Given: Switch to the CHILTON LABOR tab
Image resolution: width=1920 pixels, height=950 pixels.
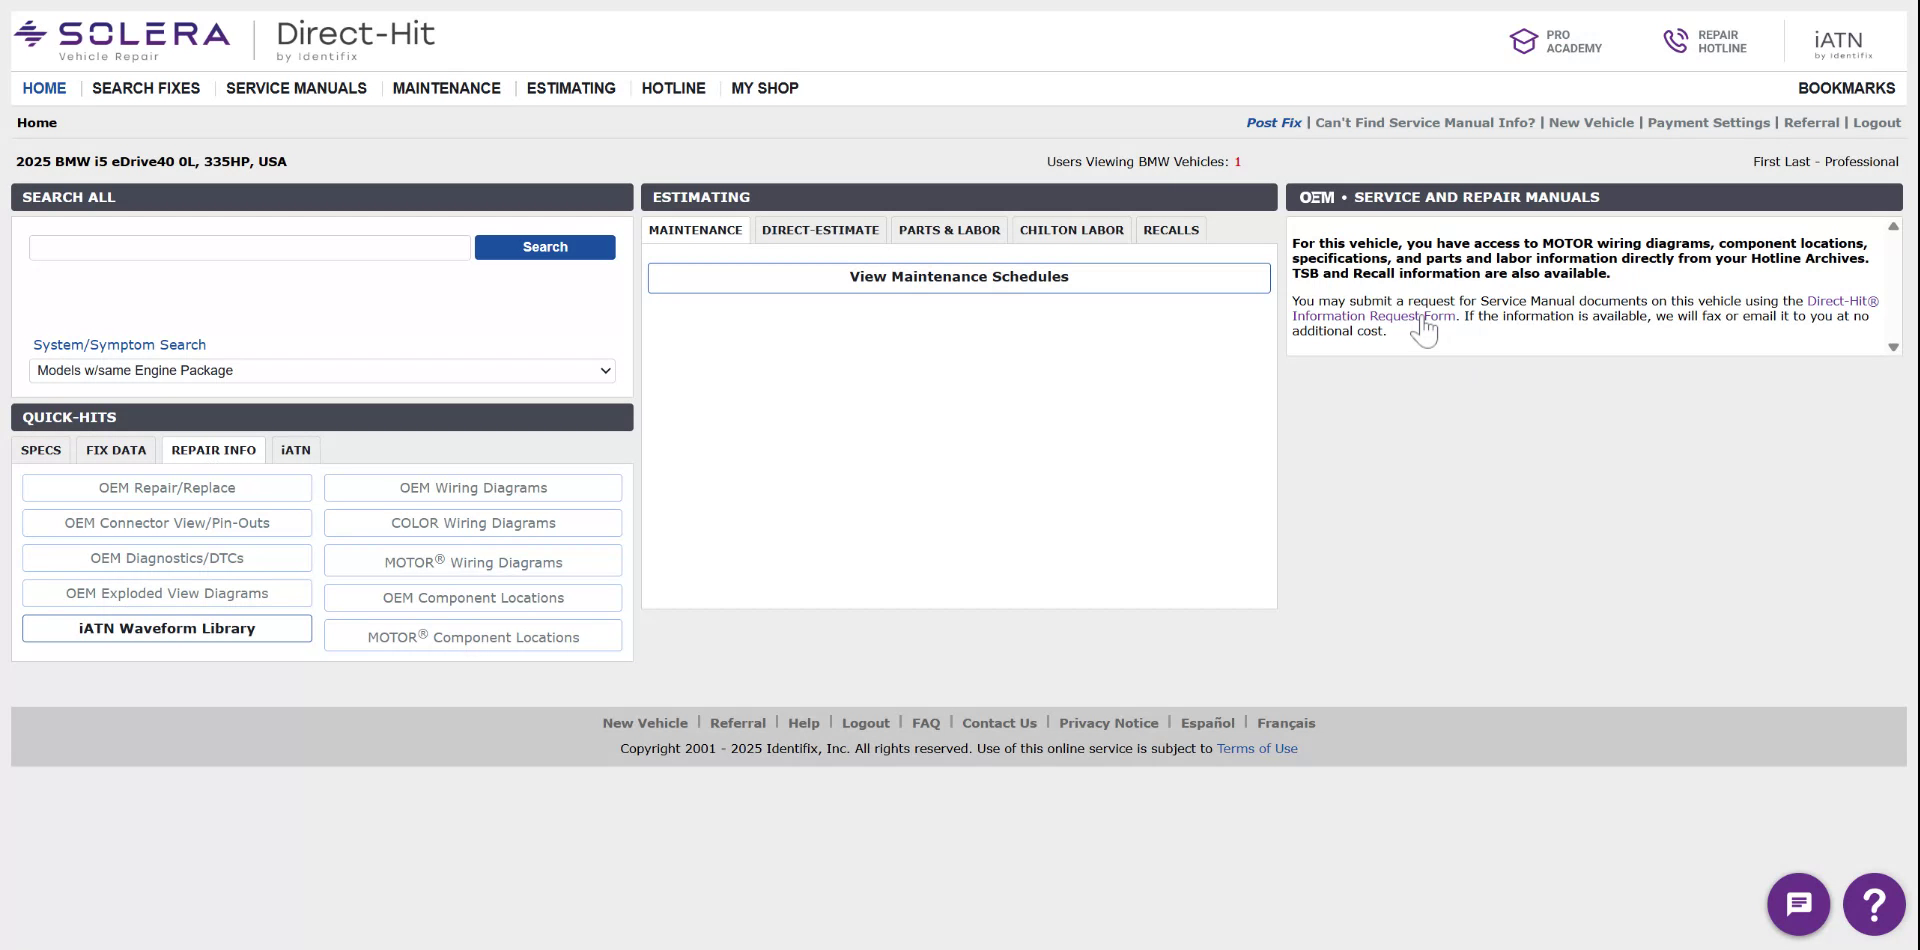Looking at the screenshot, I should click(x=1070, y=229).
